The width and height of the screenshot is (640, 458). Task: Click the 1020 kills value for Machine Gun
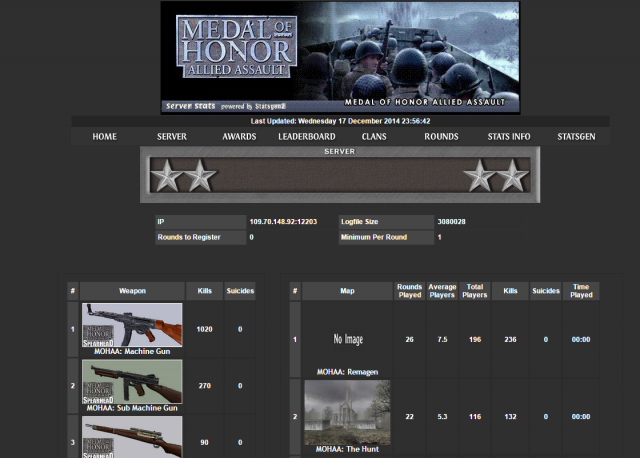click(x=204, y=329)
